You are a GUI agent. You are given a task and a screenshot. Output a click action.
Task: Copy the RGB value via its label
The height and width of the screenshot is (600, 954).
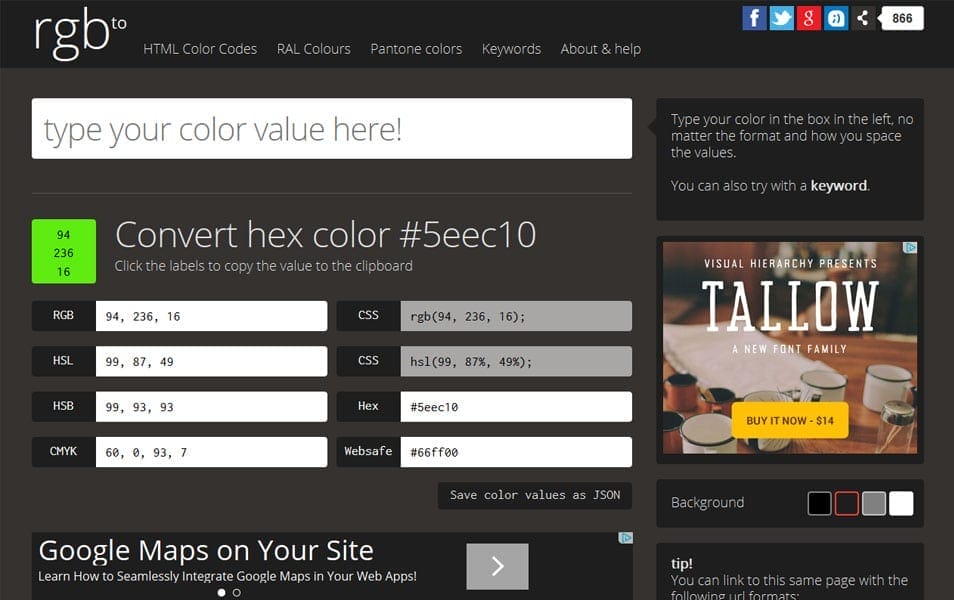point(62,315)
